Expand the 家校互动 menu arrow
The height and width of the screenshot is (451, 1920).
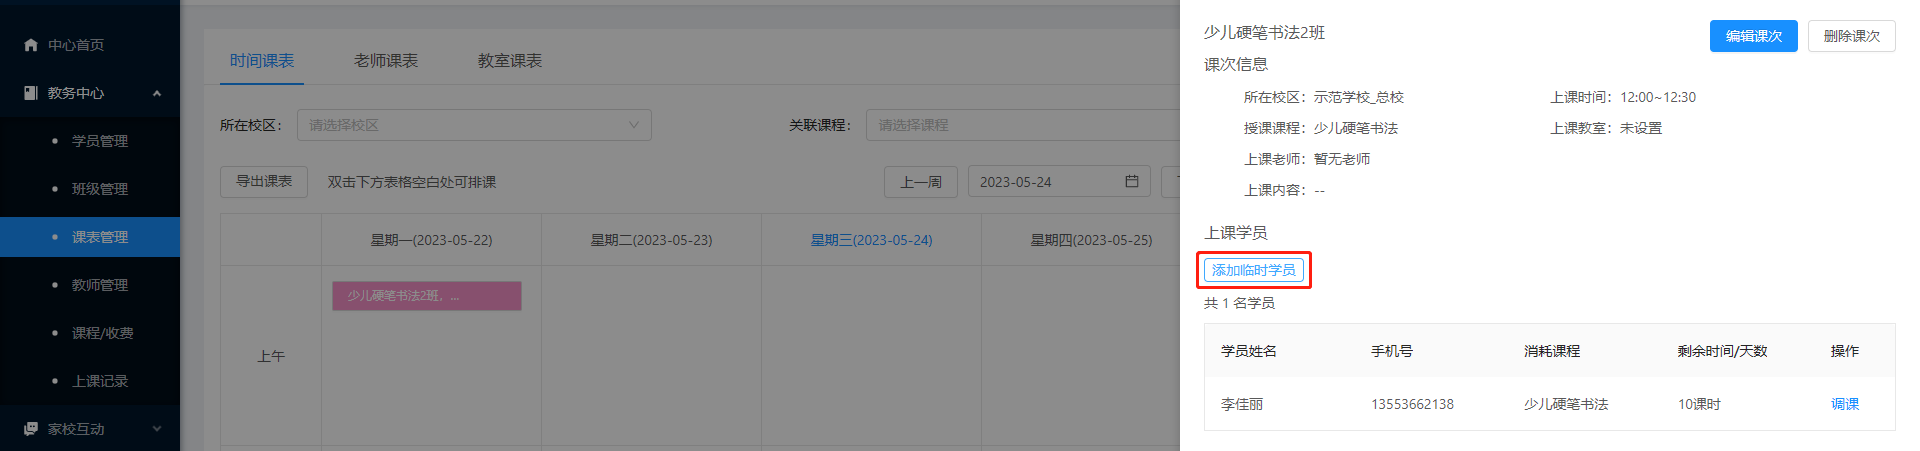(x=157, y=429)
